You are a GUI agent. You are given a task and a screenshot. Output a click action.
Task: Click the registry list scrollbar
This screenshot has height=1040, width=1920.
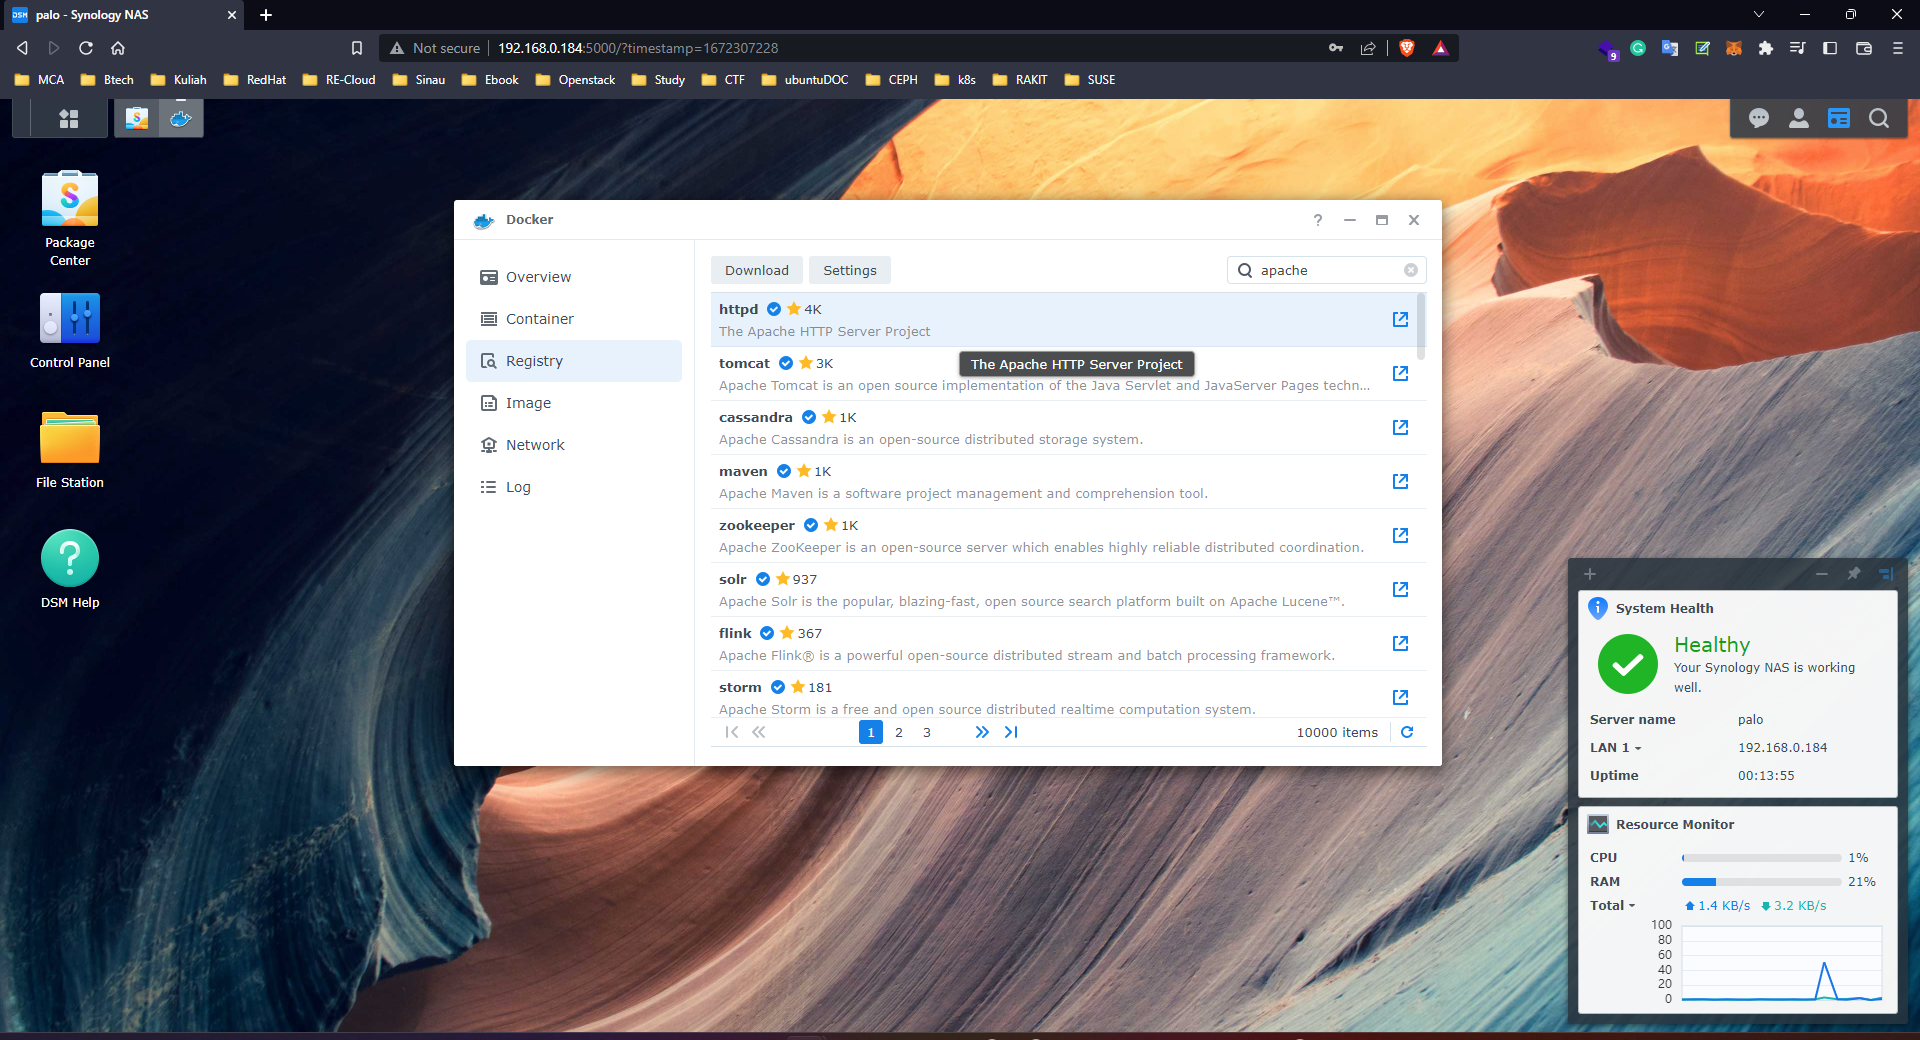coord(1422,326)
